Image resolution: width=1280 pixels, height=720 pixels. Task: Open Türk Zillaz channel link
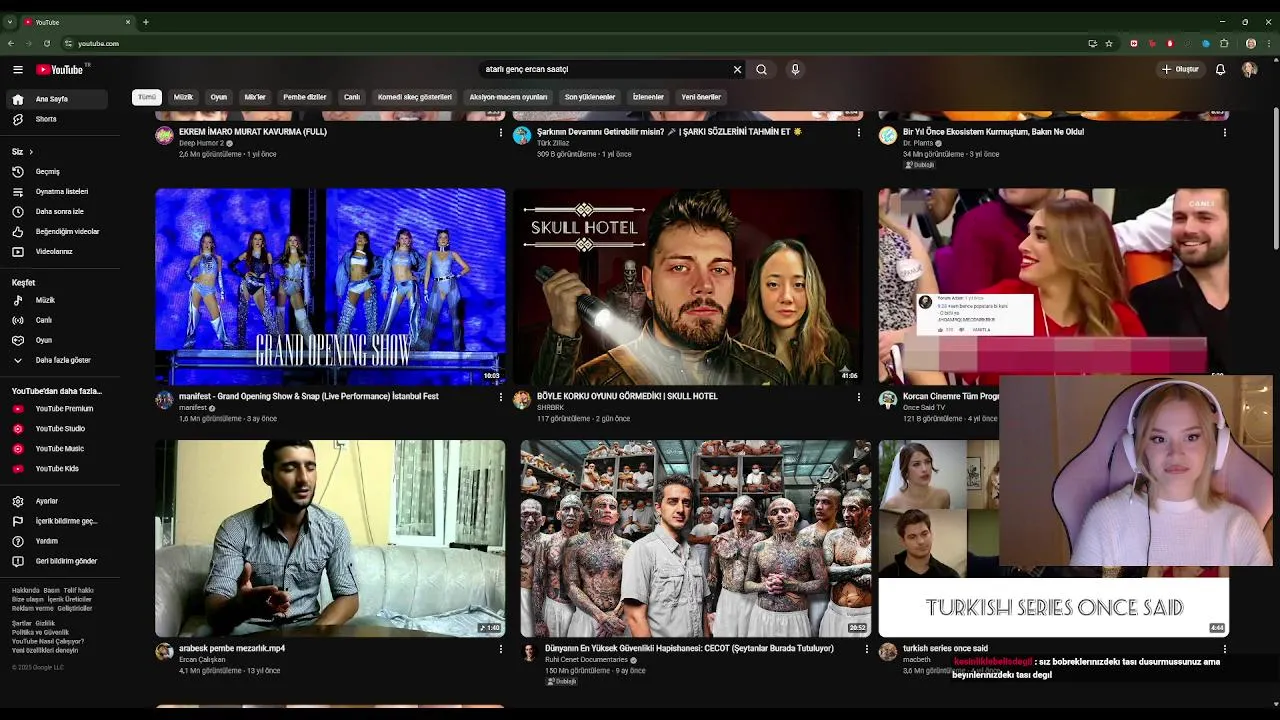point(553,143)
